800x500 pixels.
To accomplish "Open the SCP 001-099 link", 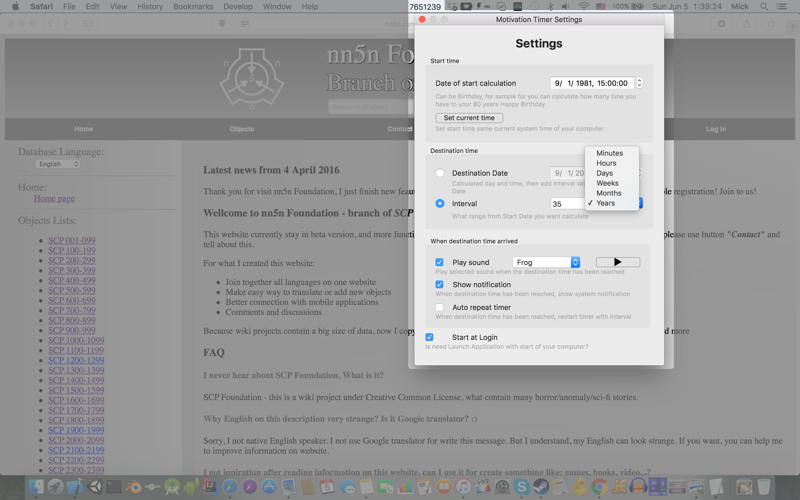I will pyautogui.click(x=72, y=240).
